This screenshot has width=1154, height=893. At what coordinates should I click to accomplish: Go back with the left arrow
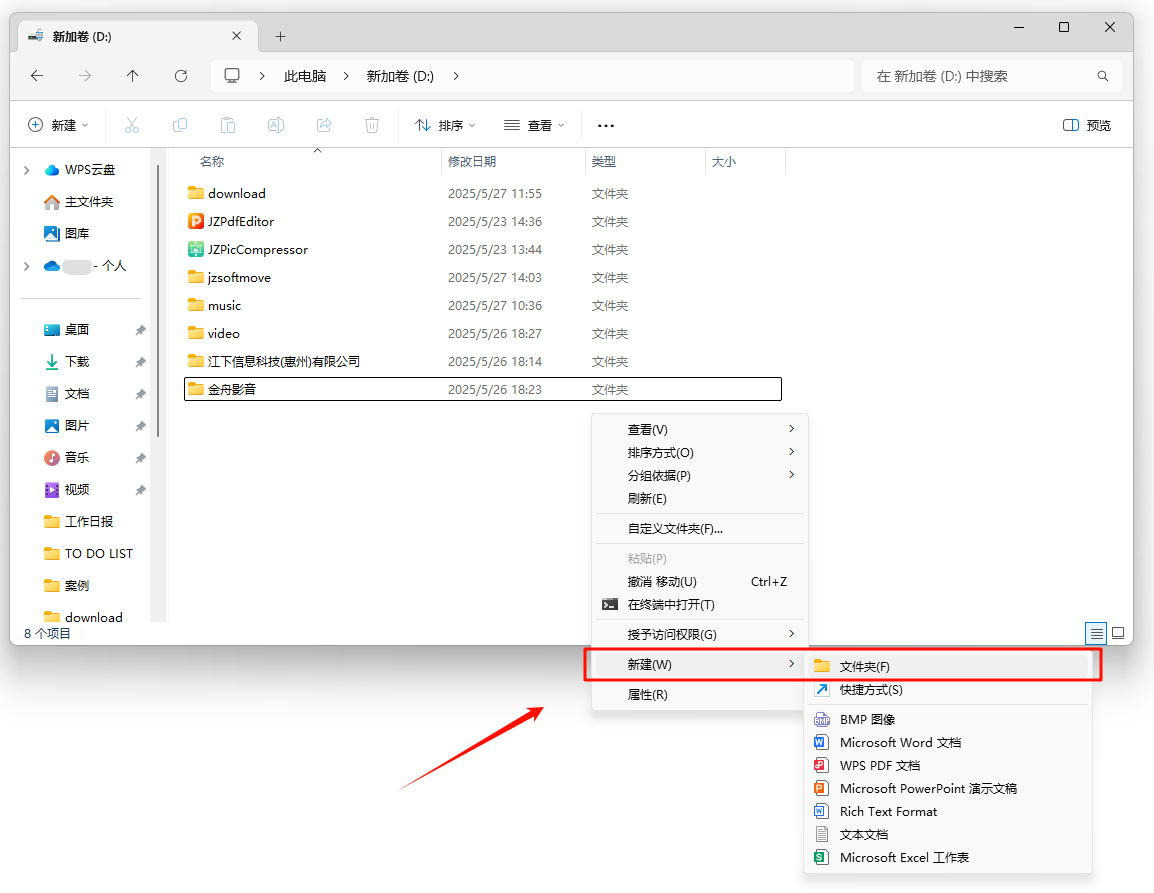[37, 76]
